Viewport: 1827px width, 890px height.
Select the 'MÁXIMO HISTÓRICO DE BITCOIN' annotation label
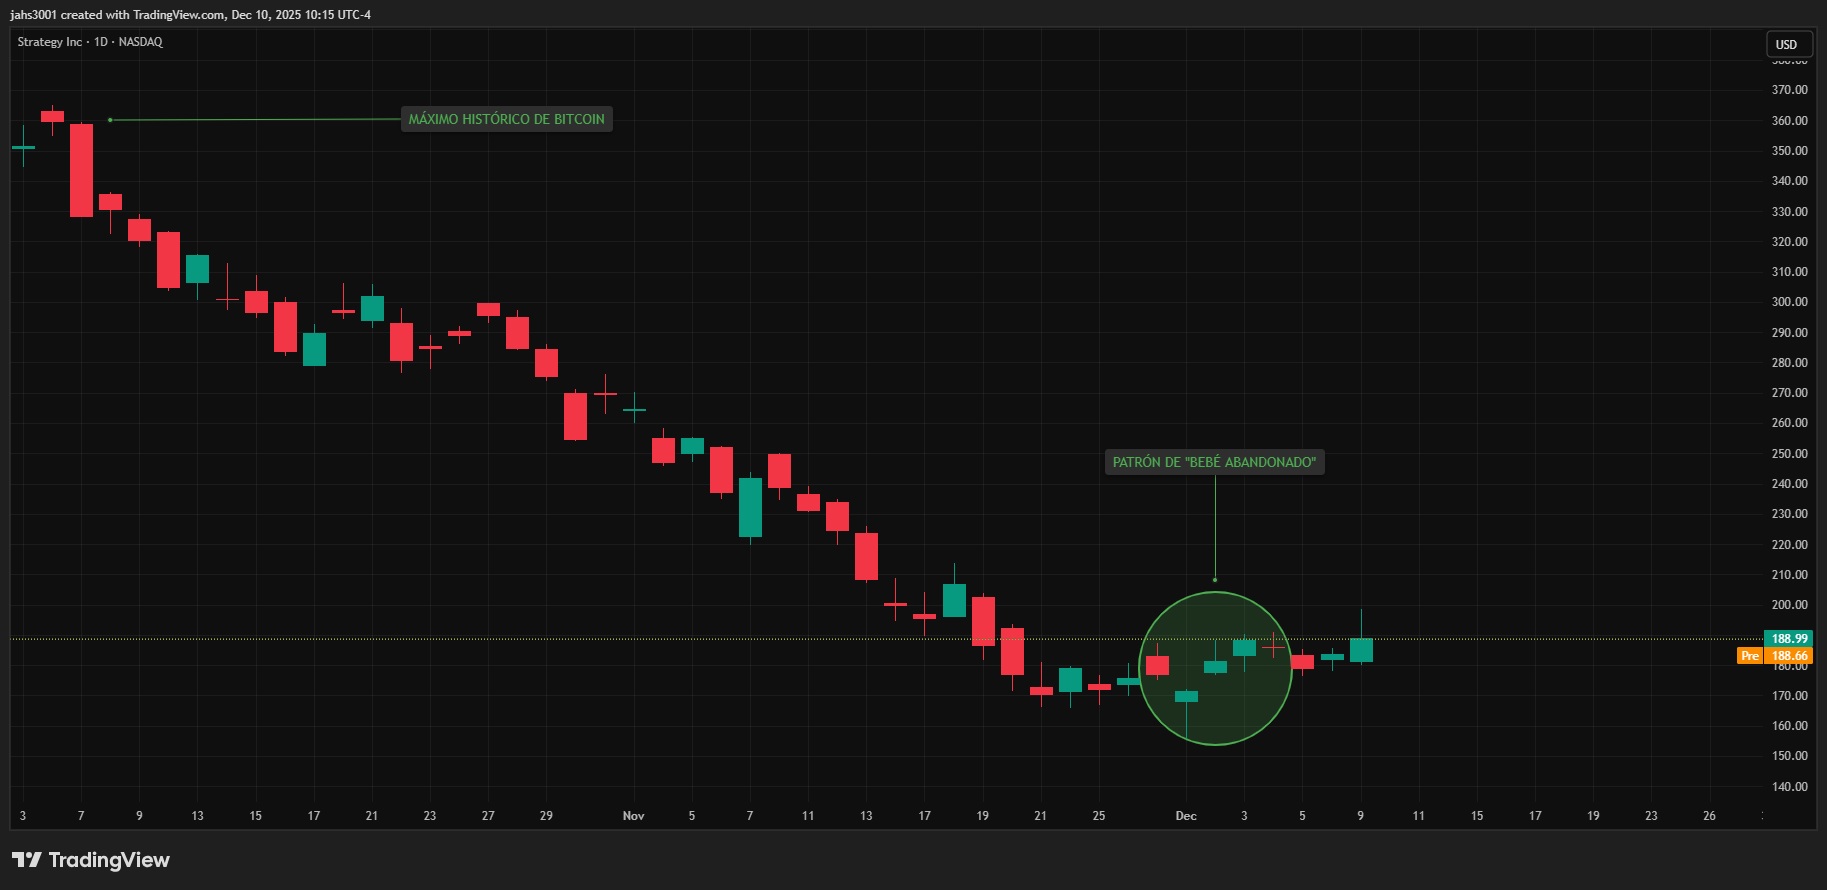[x=506, y=119]
